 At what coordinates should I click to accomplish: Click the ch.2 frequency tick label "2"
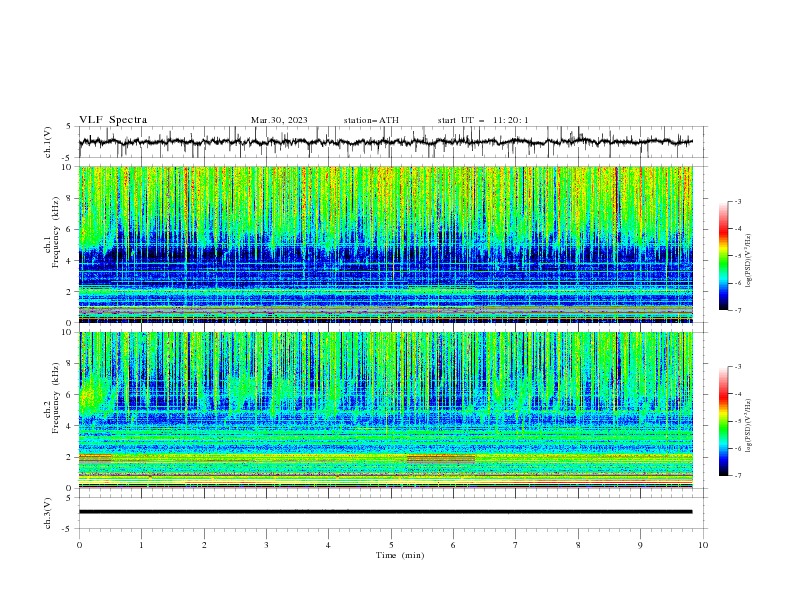[x=70, y=457]
